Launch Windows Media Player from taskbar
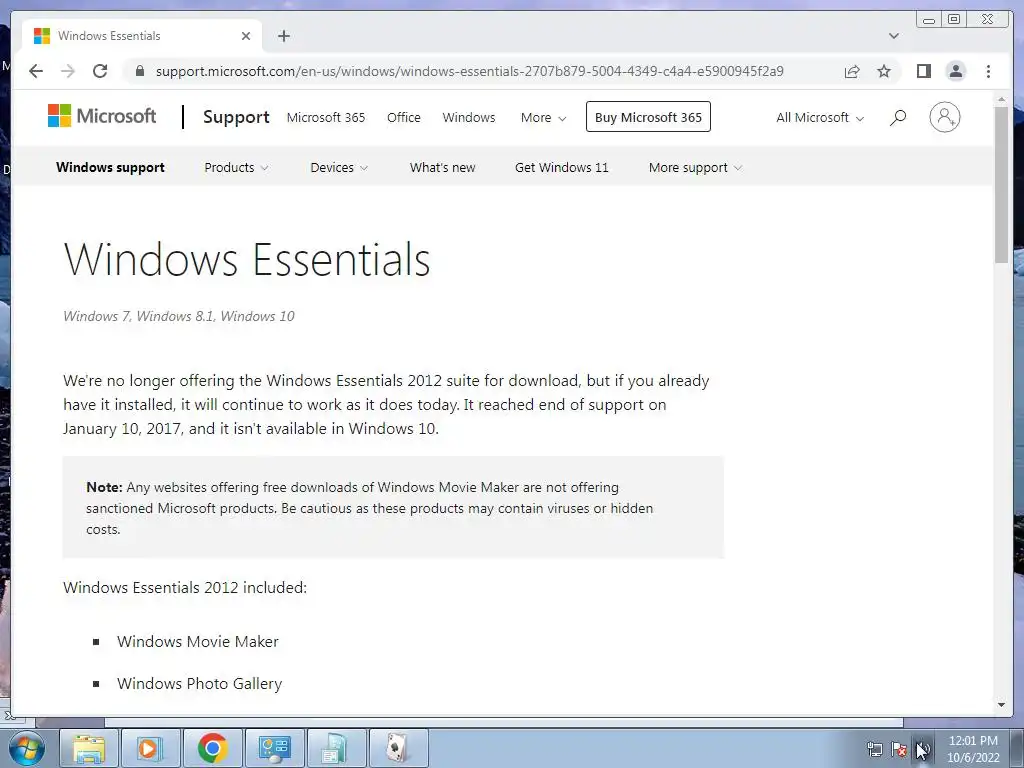This screenshot has height=768, width=1024. click(x=150, y=748)
